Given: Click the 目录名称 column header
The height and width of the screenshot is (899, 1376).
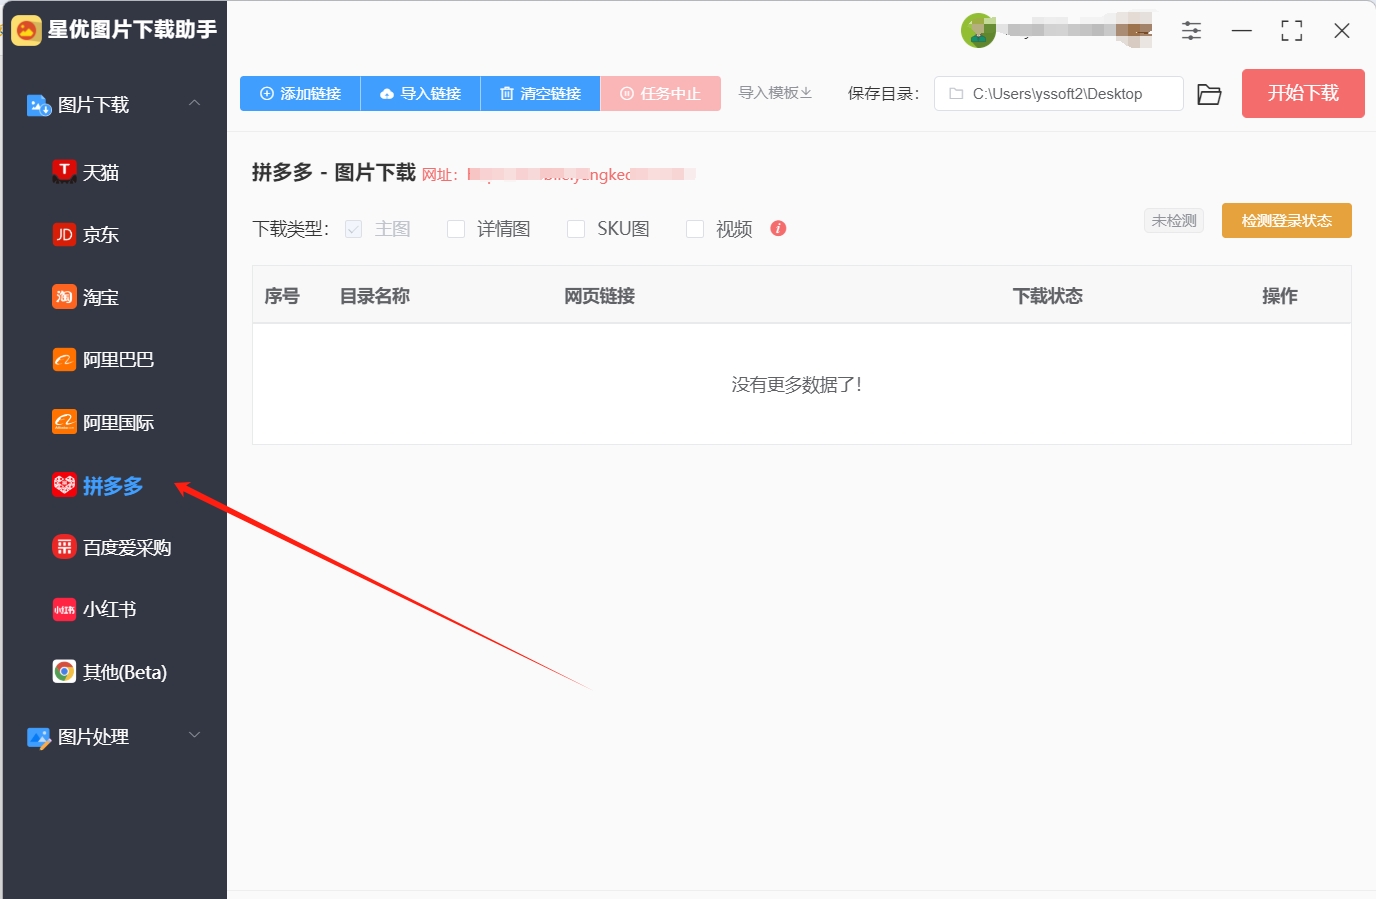Looking at the screenshot, I should click(x=375, y=296).
